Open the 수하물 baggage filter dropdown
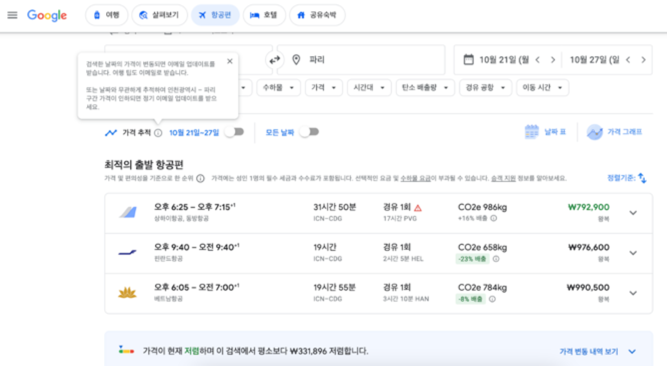This screenshot has width=667, height=366. [278, 88]
